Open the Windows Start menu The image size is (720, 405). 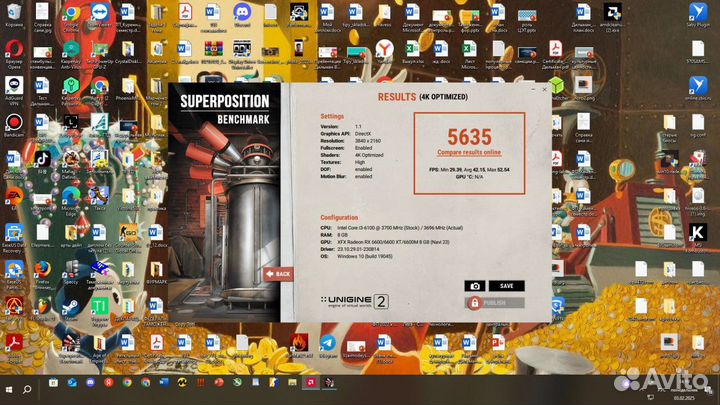tap(9, 389)
